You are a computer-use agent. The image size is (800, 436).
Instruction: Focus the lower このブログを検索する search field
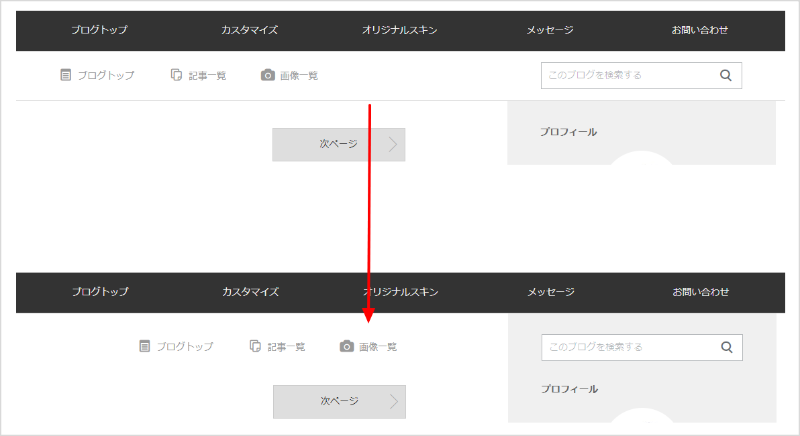625,347
